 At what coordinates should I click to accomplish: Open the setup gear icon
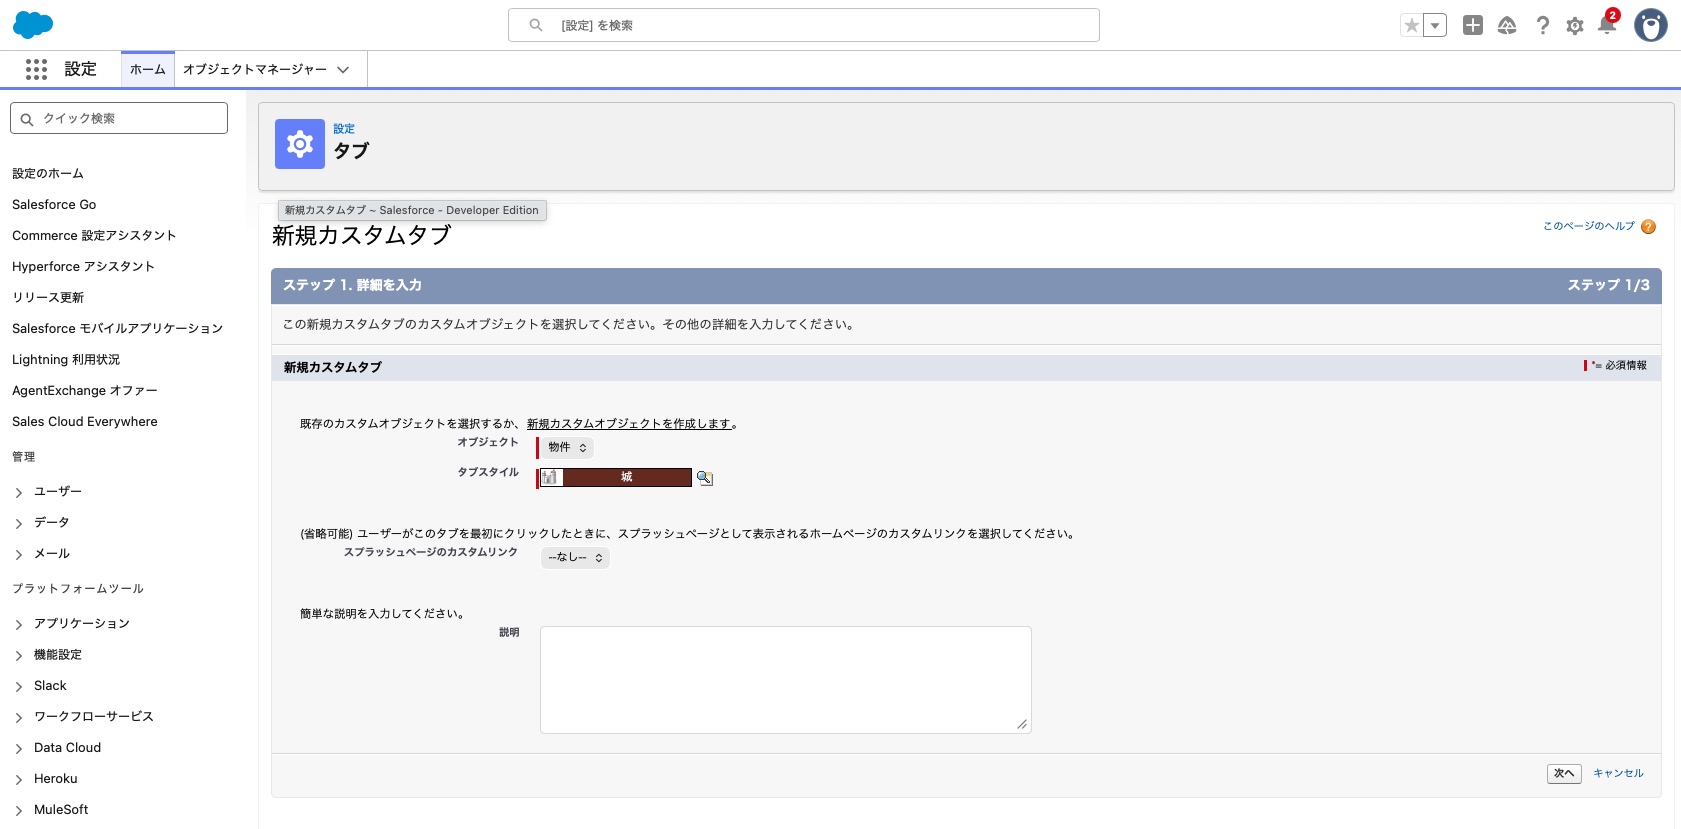(1575, 26)
